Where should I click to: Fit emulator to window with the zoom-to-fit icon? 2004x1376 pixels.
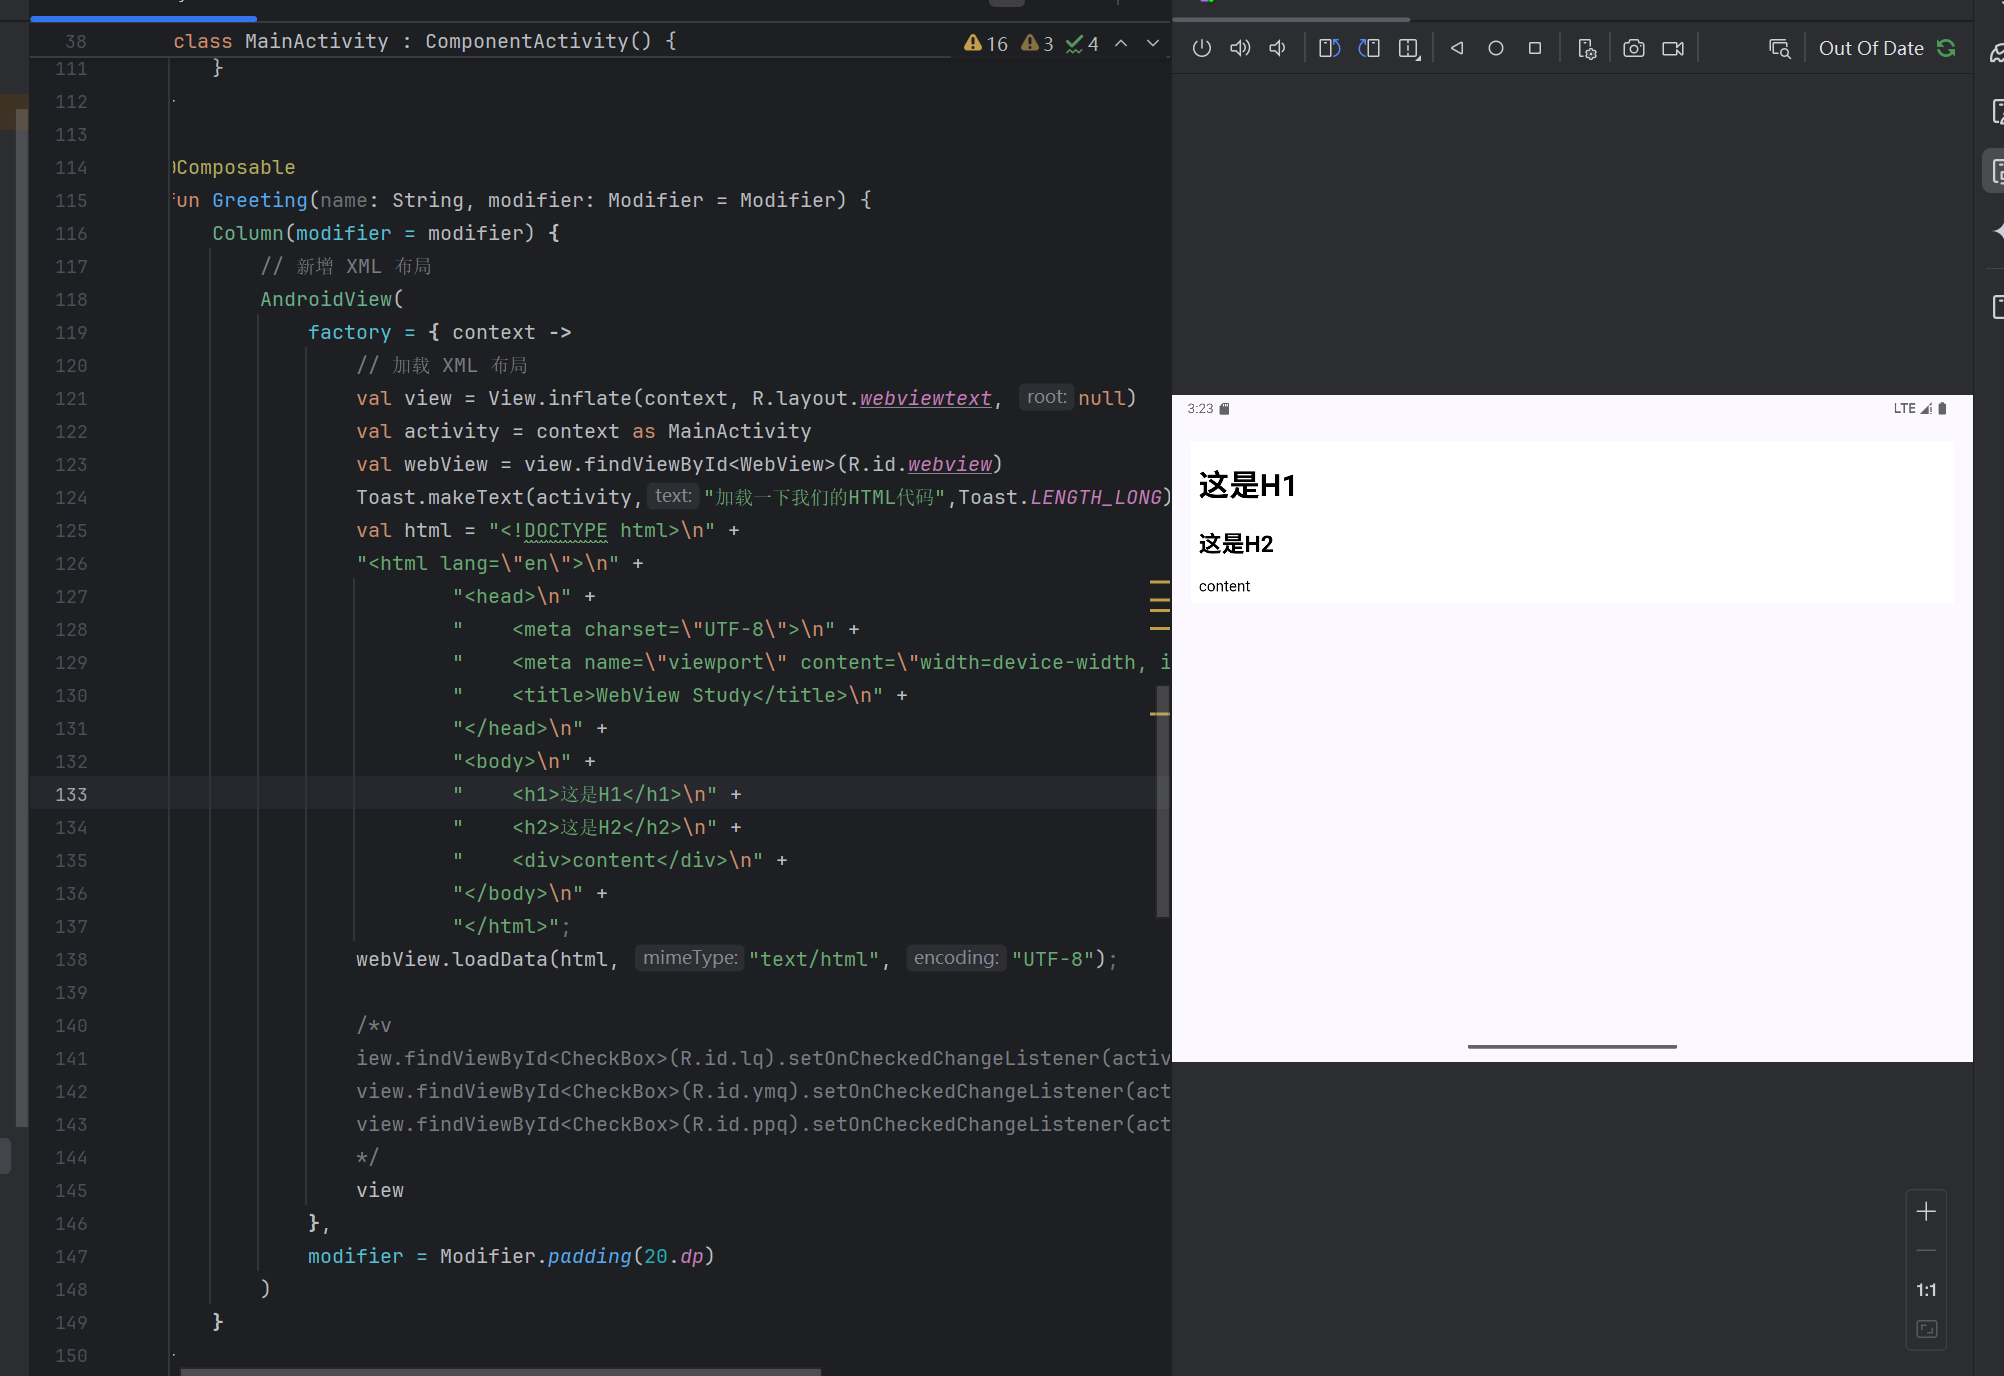pyautogui.click(x=1926, y=1329)
